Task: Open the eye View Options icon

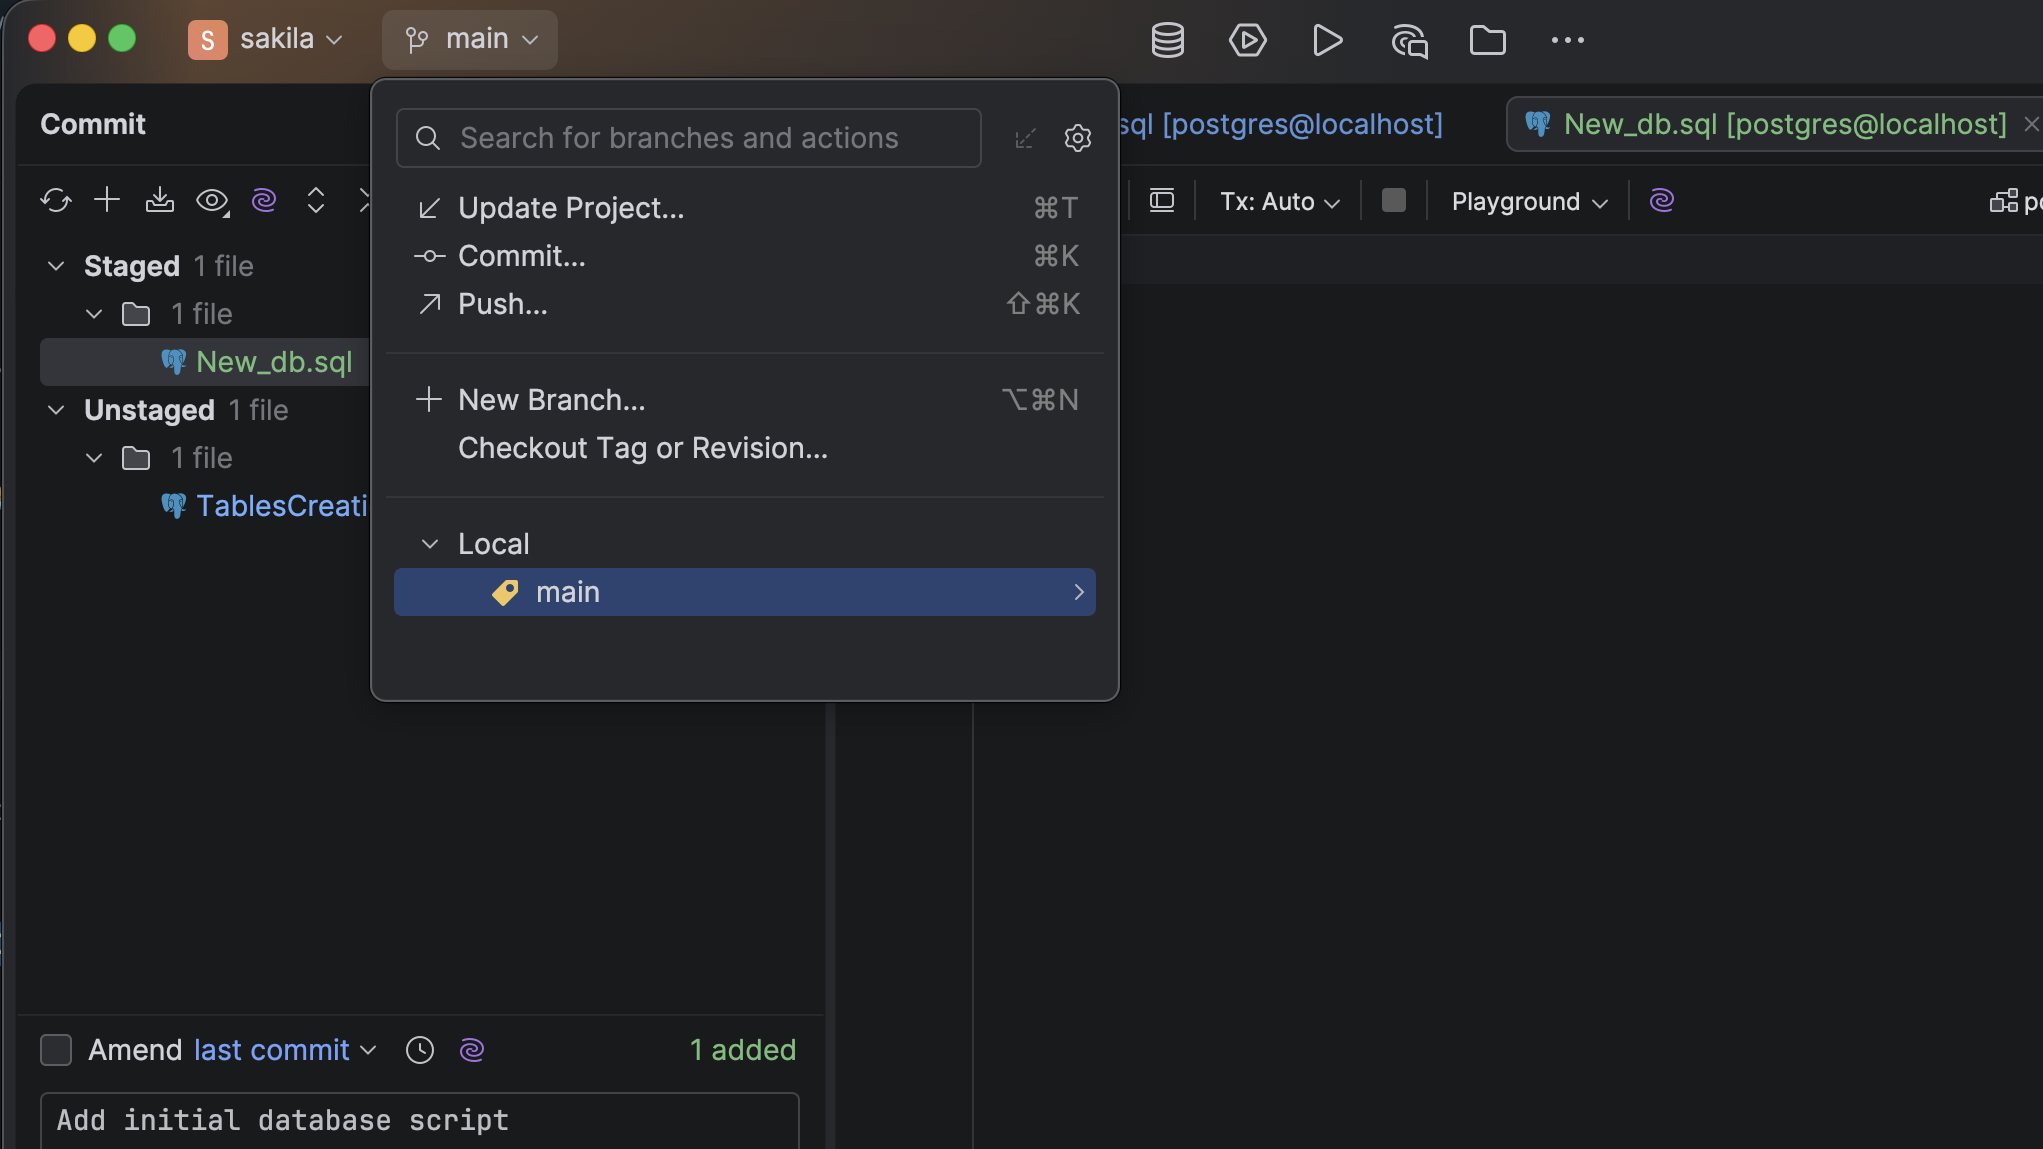Action: [x=212, y=201]
